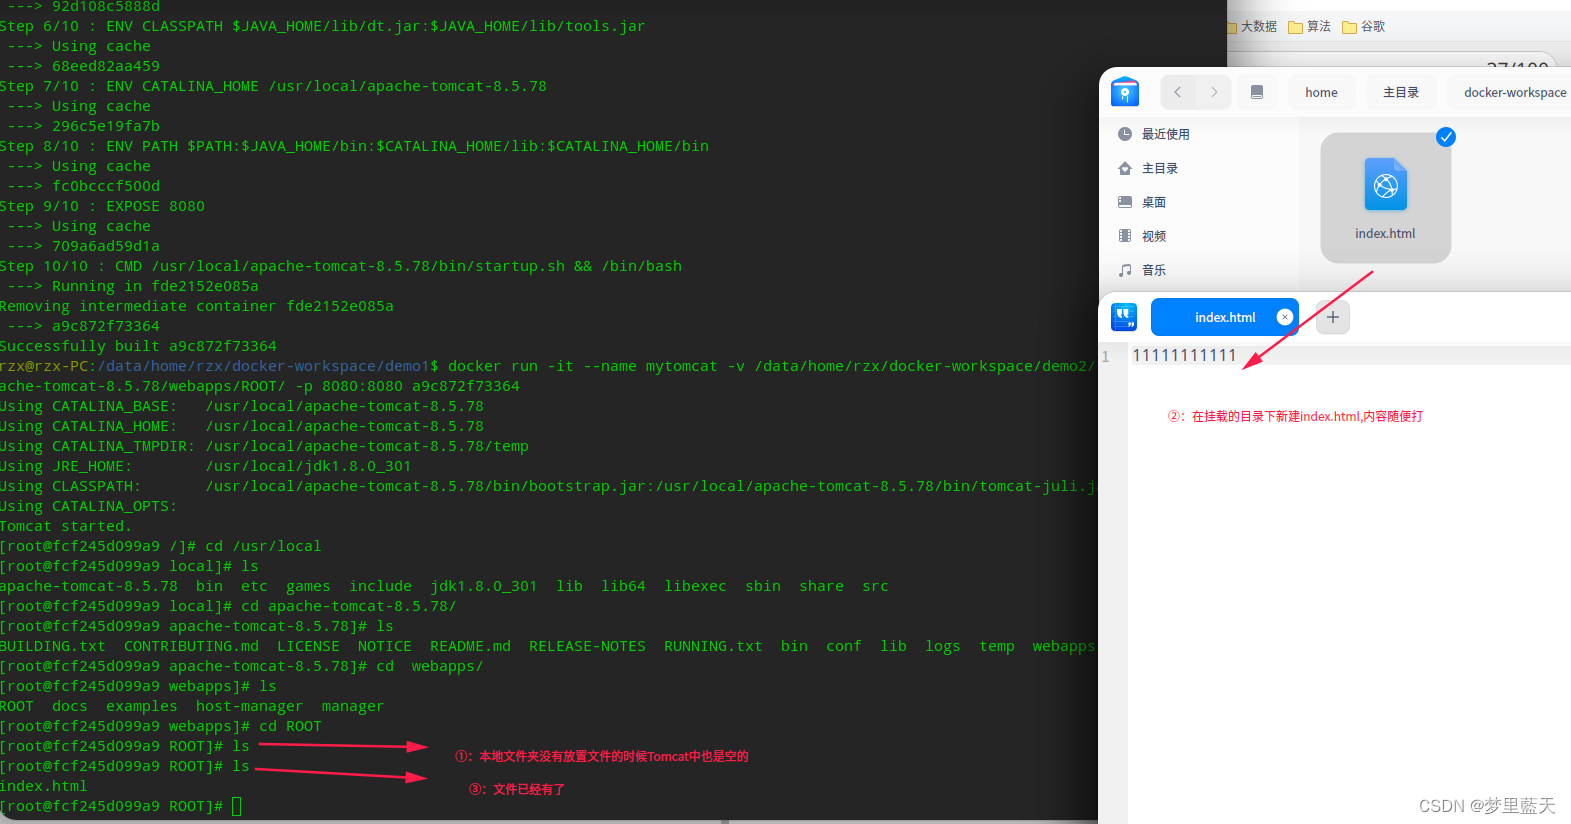Open the docker-workspace breadcrumb

[x=1514, y=92]
